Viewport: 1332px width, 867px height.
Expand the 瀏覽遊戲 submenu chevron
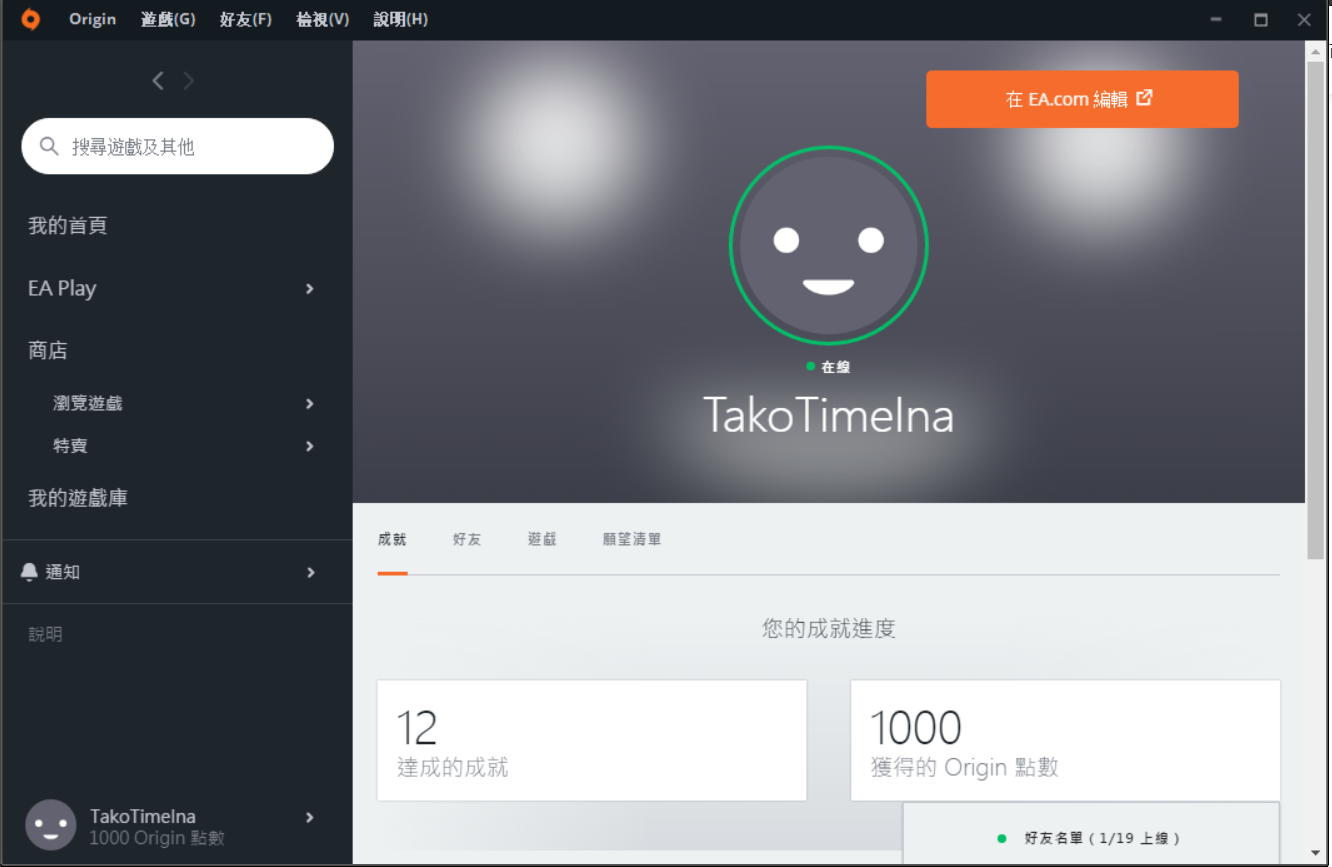coord(310,404)
